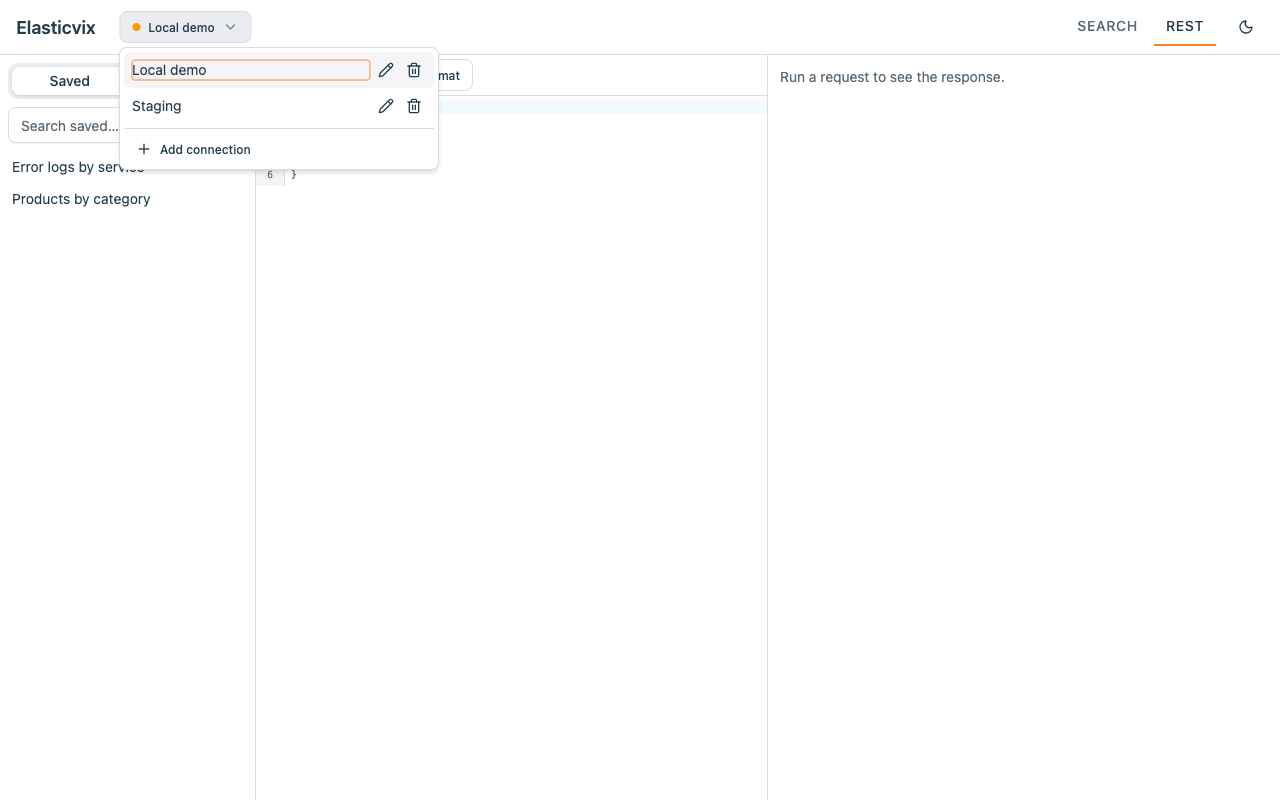The width and height of the screenshot is (1280, 800).
Task: Click the Elasticvix logo title
Action: click(56, 27)
